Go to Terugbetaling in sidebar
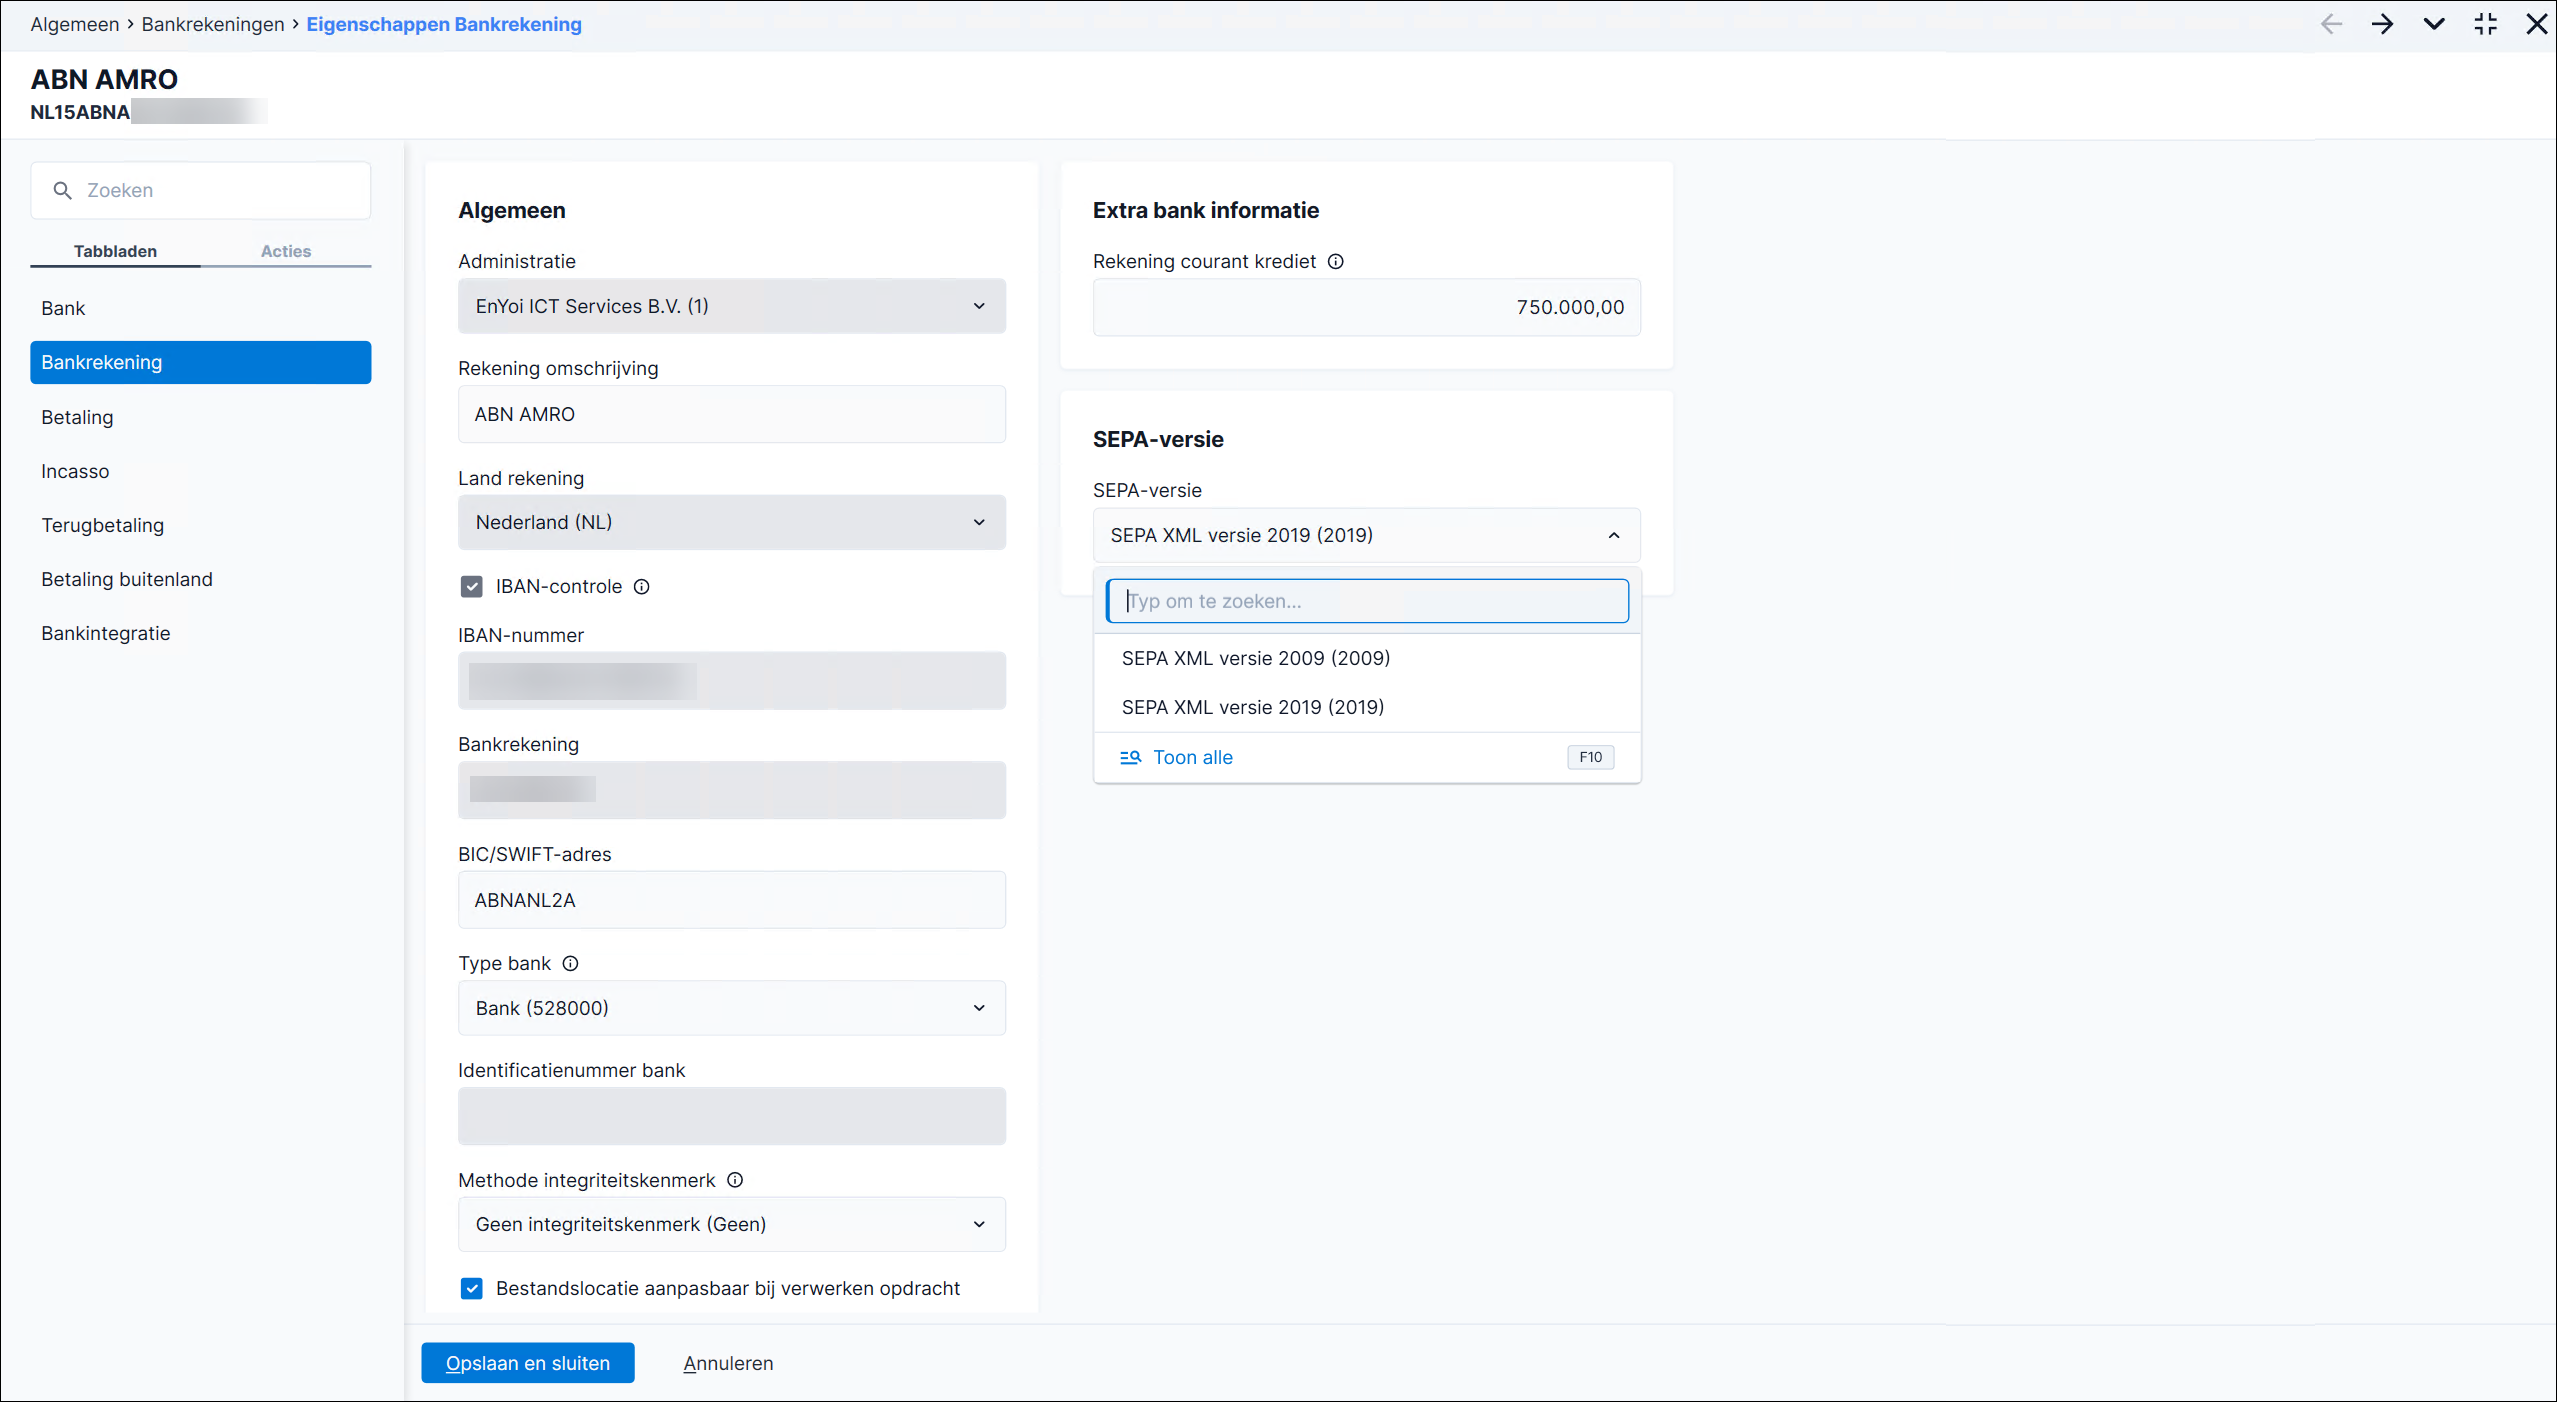 tap(201, 525)
